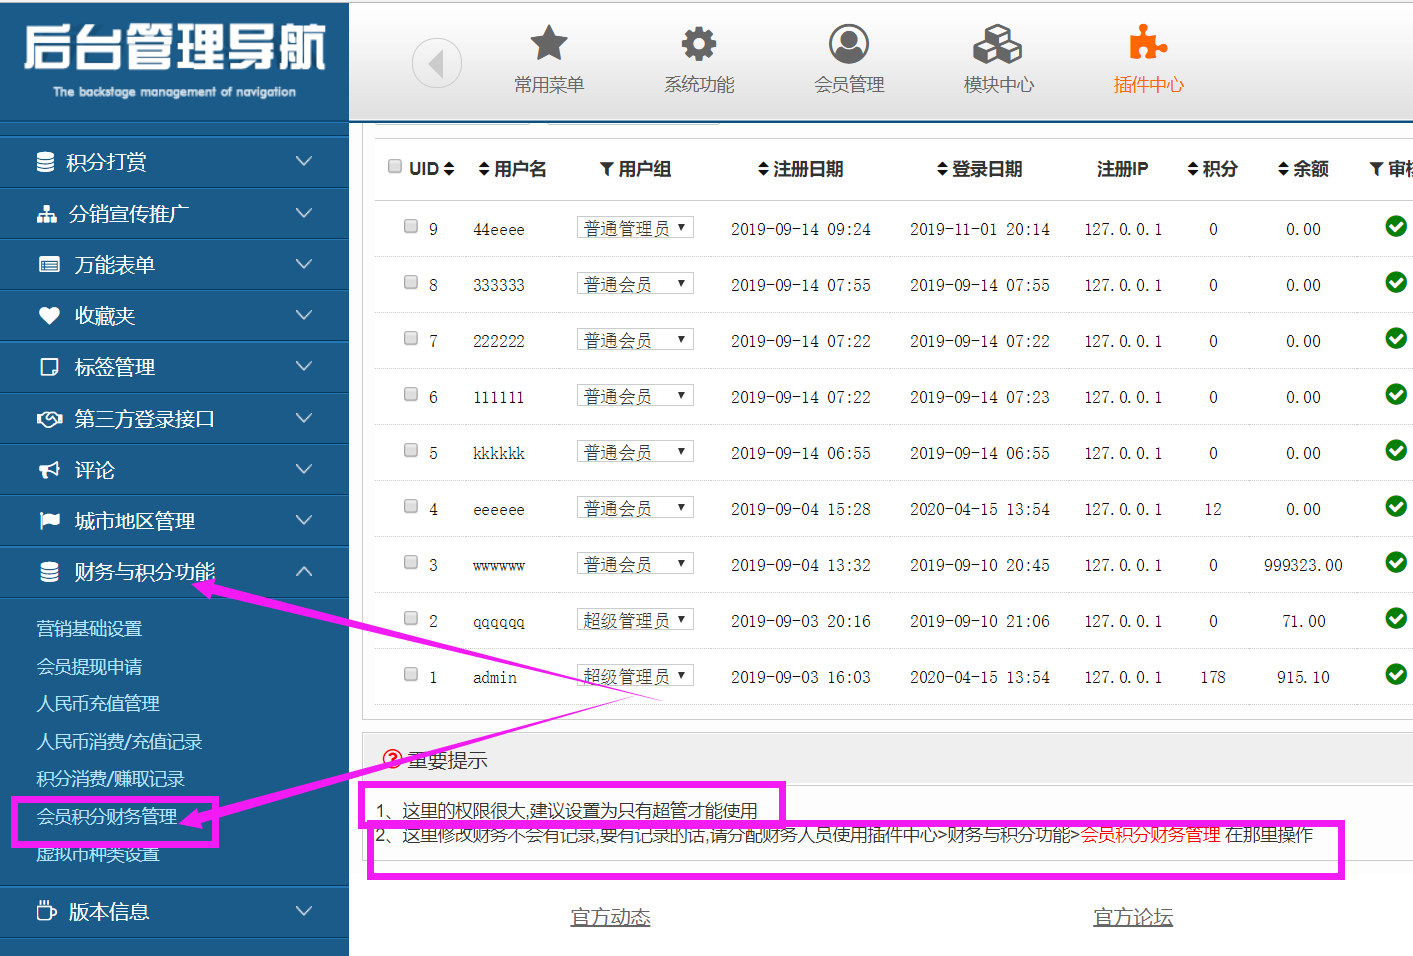Screen dimensions: 1413x956
Task: Collapse the 财务与积分功能 section
Action: 304,572
